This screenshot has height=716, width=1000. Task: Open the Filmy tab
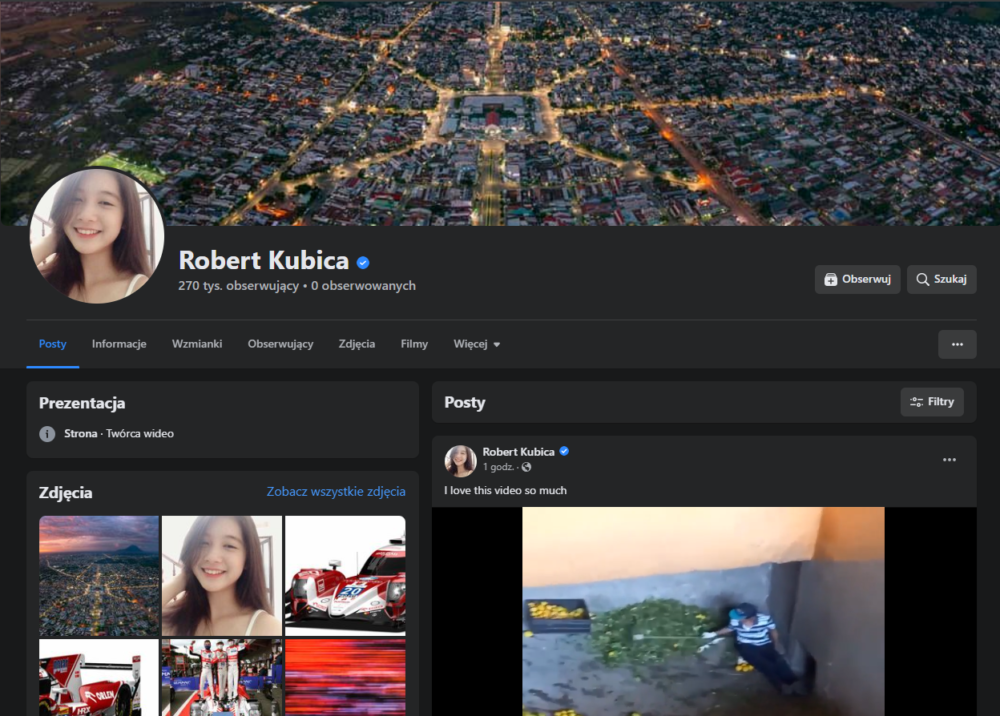(x=414, y=344)
